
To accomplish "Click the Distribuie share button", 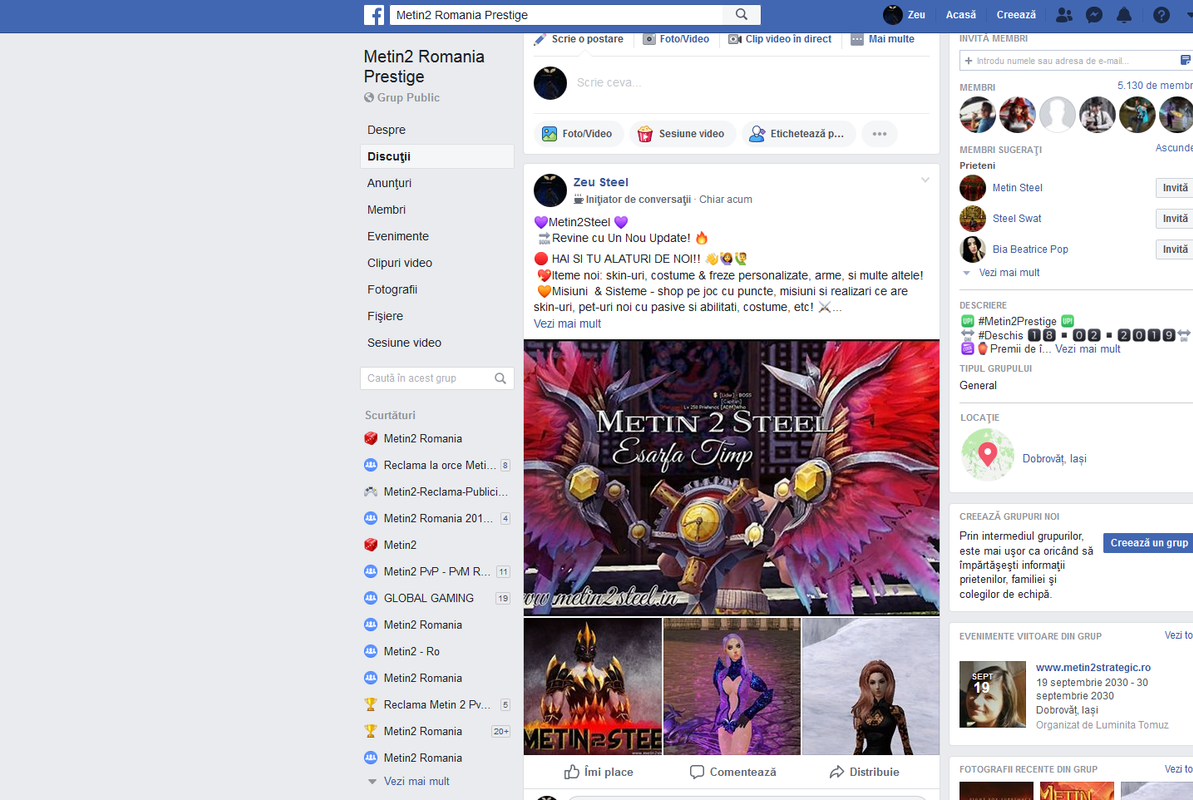I will point(864,772).
